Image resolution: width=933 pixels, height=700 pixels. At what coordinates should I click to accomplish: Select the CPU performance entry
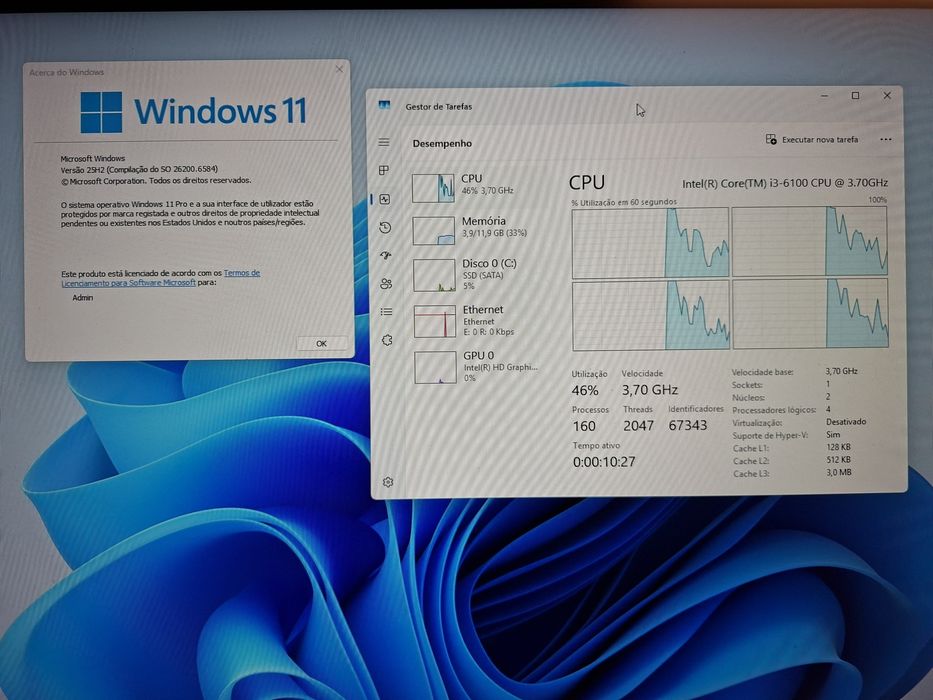point(483,188)
